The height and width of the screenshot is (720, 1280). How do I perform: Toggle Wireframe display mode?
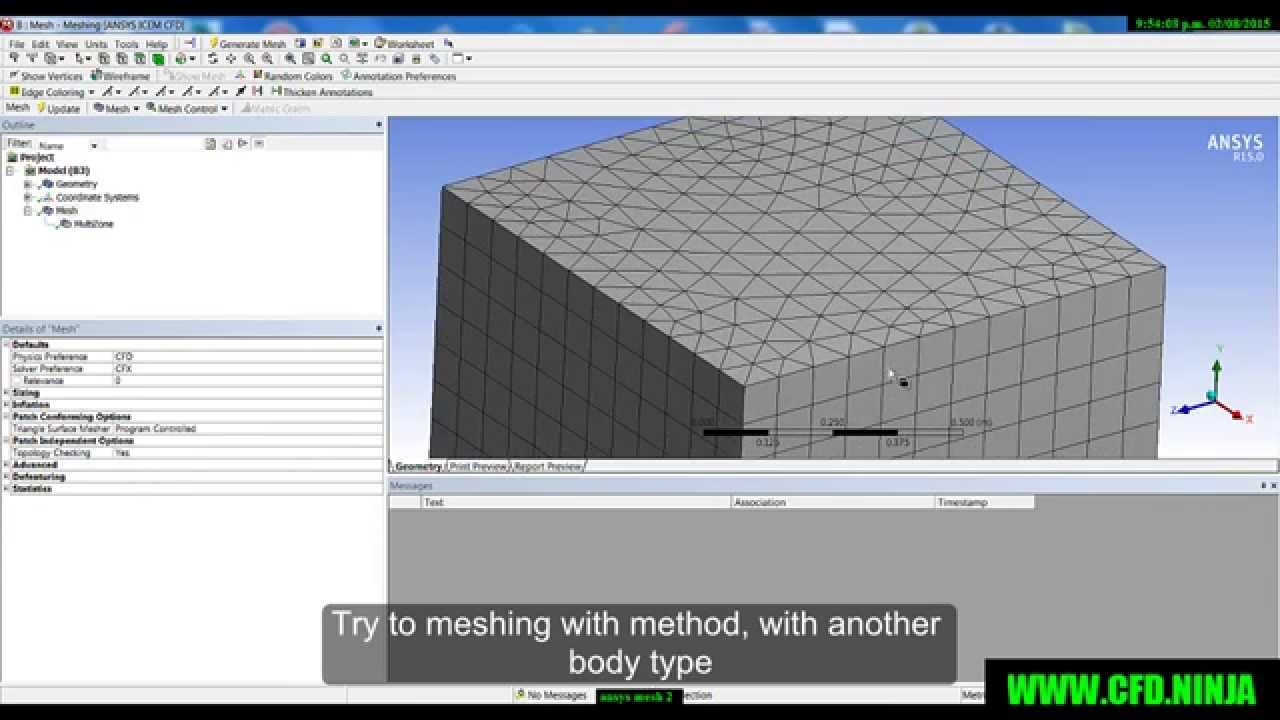tap(120, 76)
